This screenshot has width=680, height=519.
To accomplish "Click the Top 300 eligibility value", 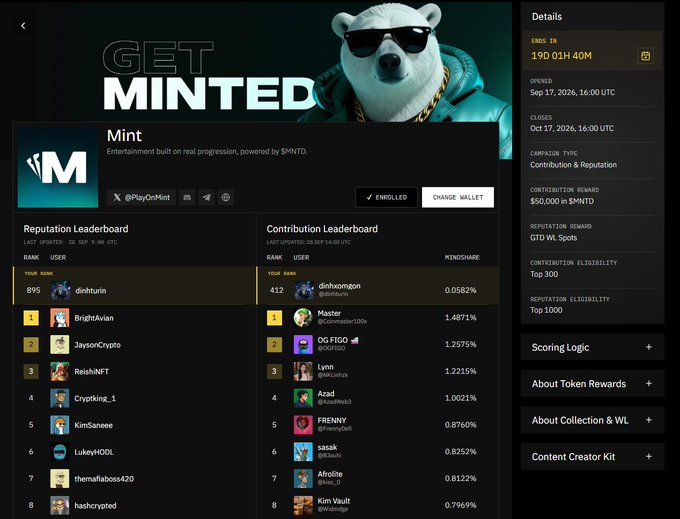I will click(x=544, y=274).
